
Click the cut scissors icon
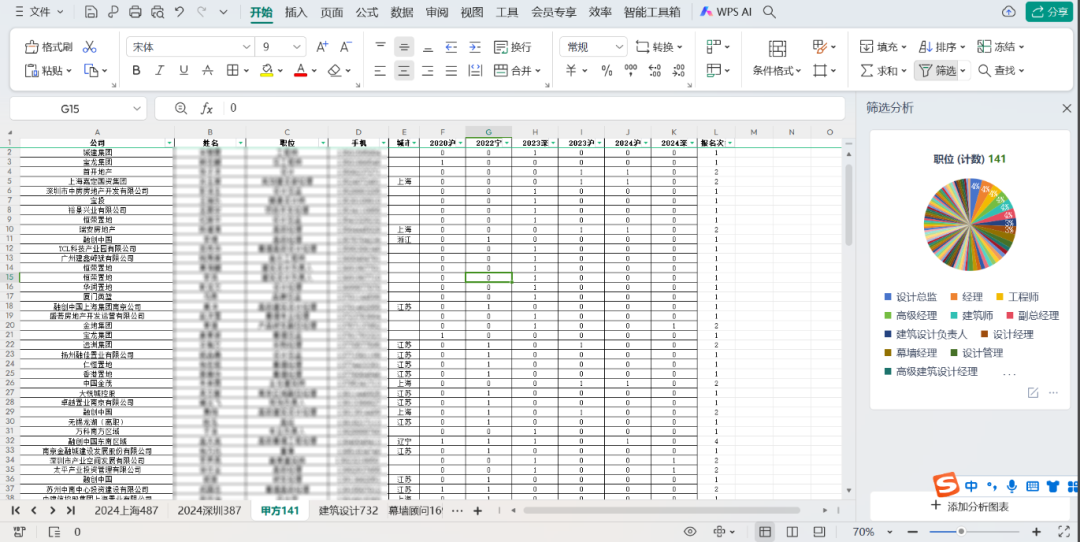[90, 47]
